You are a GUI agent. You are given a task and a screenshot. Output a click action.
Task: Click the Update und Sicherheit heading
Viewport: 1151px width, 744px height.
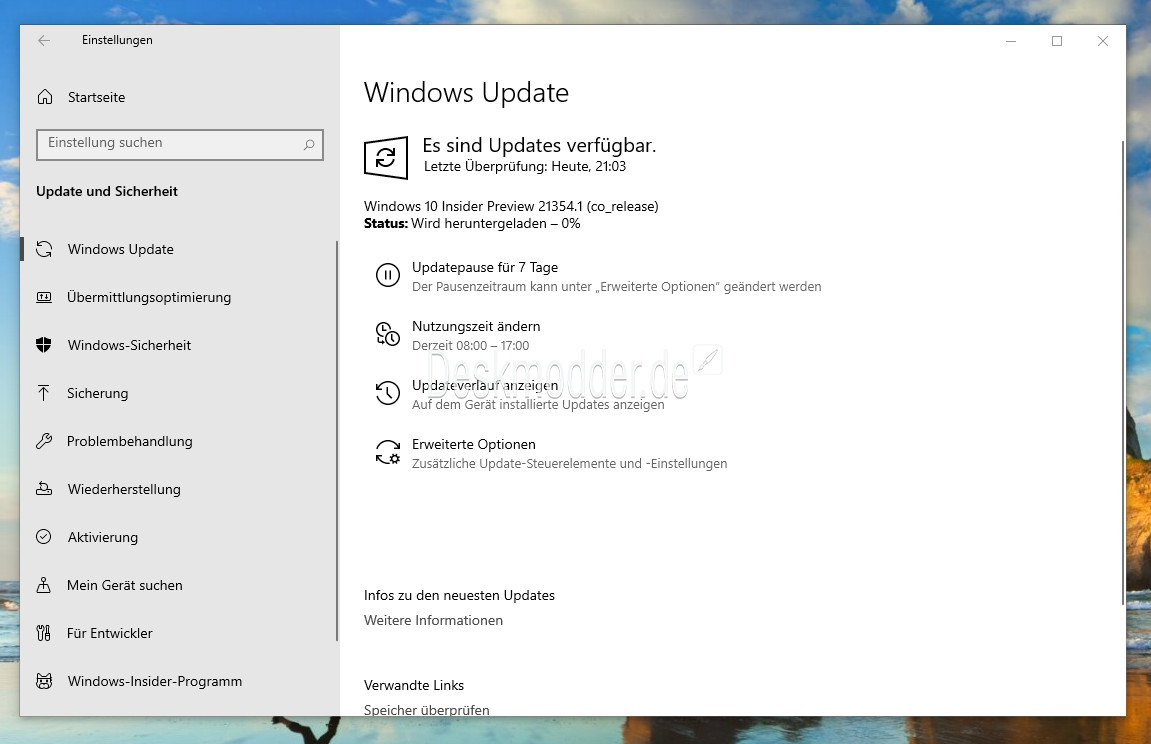click(x=106, y=192)
